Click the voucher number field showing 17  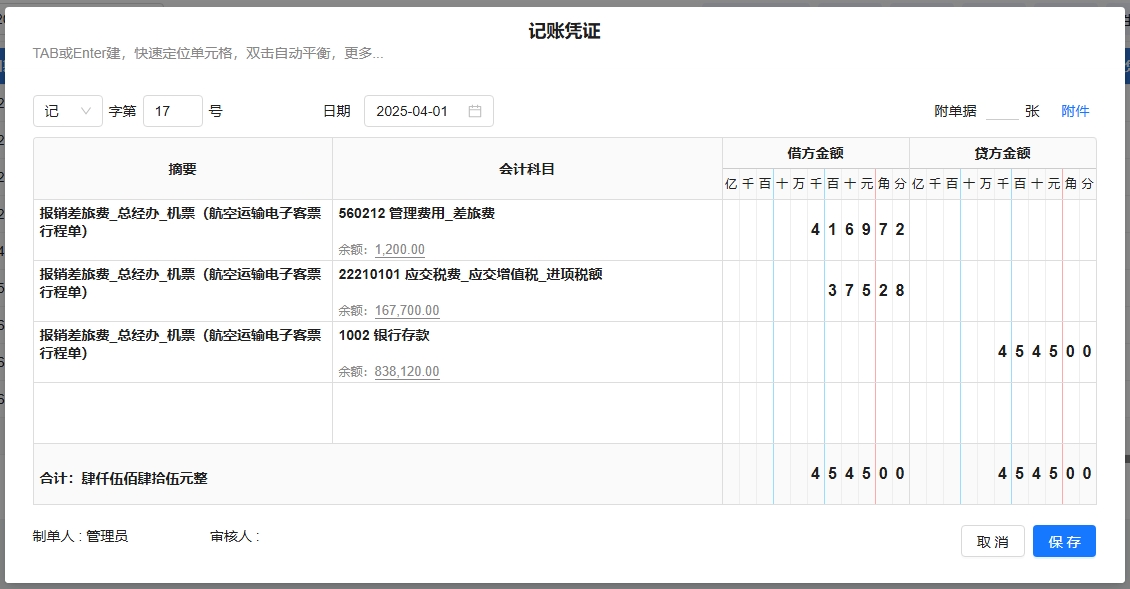pos(172,111)
